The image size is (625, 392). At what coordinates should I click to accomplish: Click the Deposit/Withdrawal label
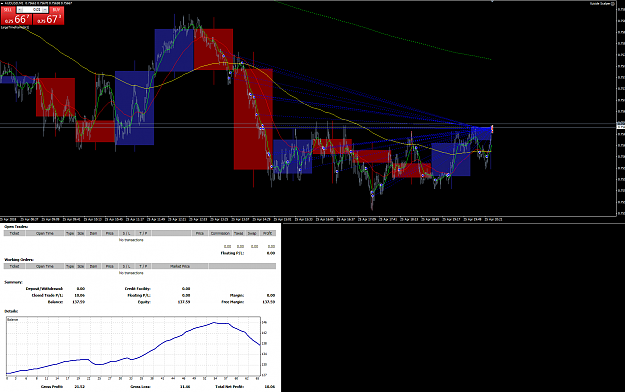(44, 288)
